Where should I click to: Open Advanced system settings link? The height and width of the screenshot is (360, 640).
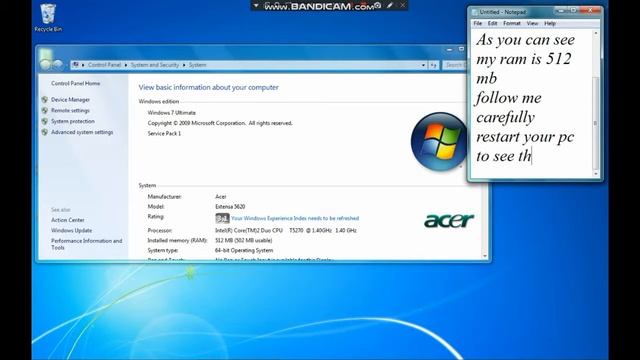[x=82, y=132]
